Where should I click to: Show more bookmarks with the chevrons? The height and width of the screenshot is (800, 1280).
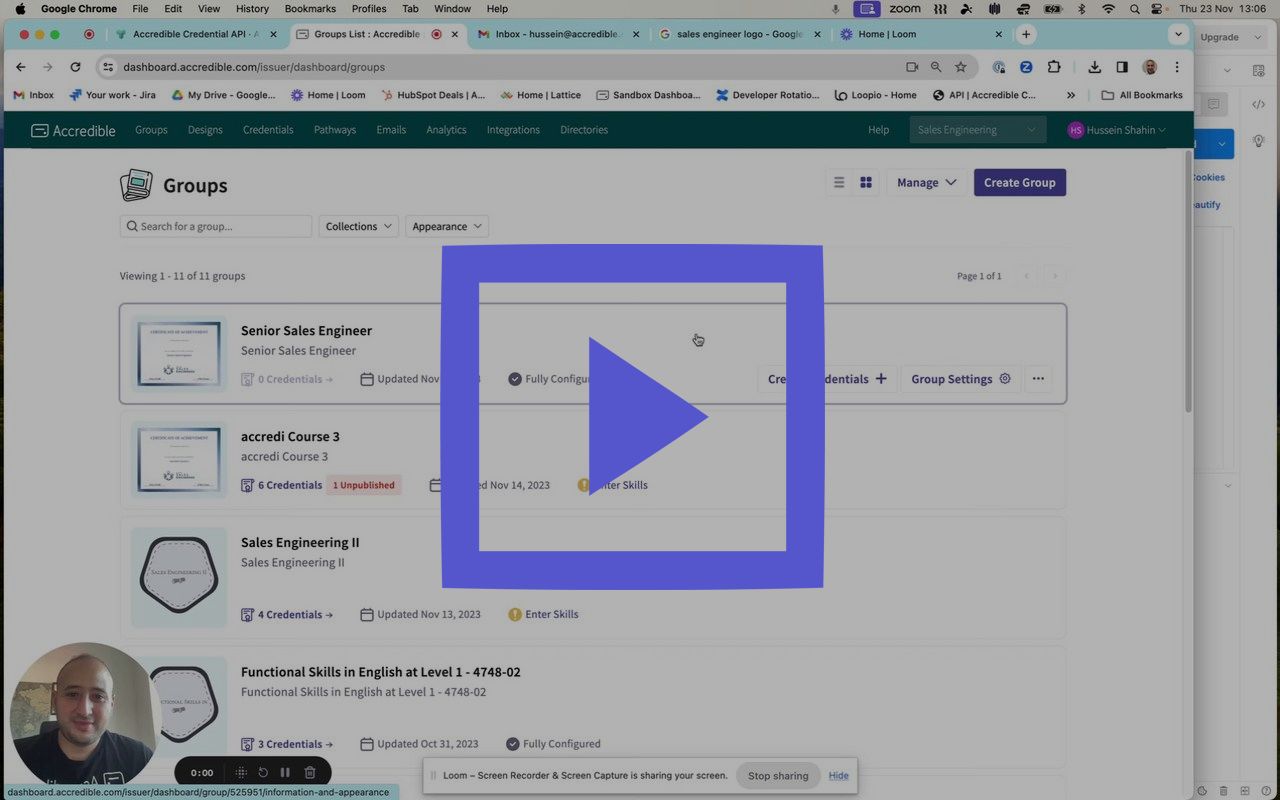[x=1071, y=95]
